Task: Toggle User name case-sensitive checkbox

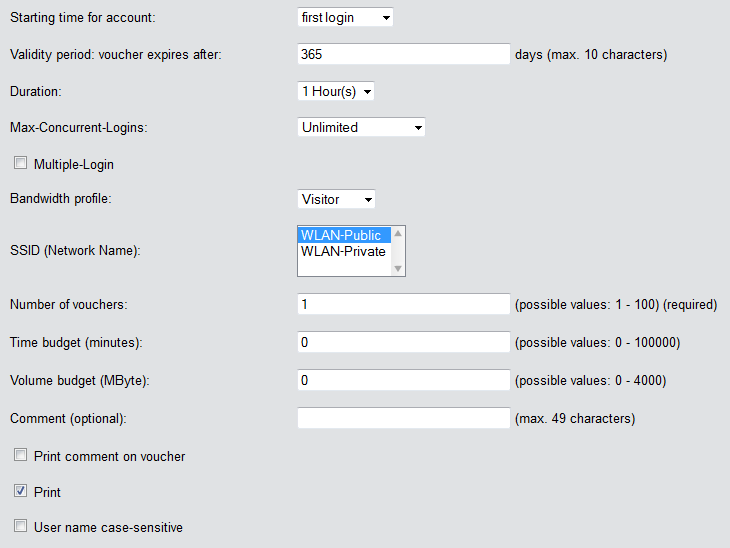Action: pyautogui.click(x=20, y=525)
